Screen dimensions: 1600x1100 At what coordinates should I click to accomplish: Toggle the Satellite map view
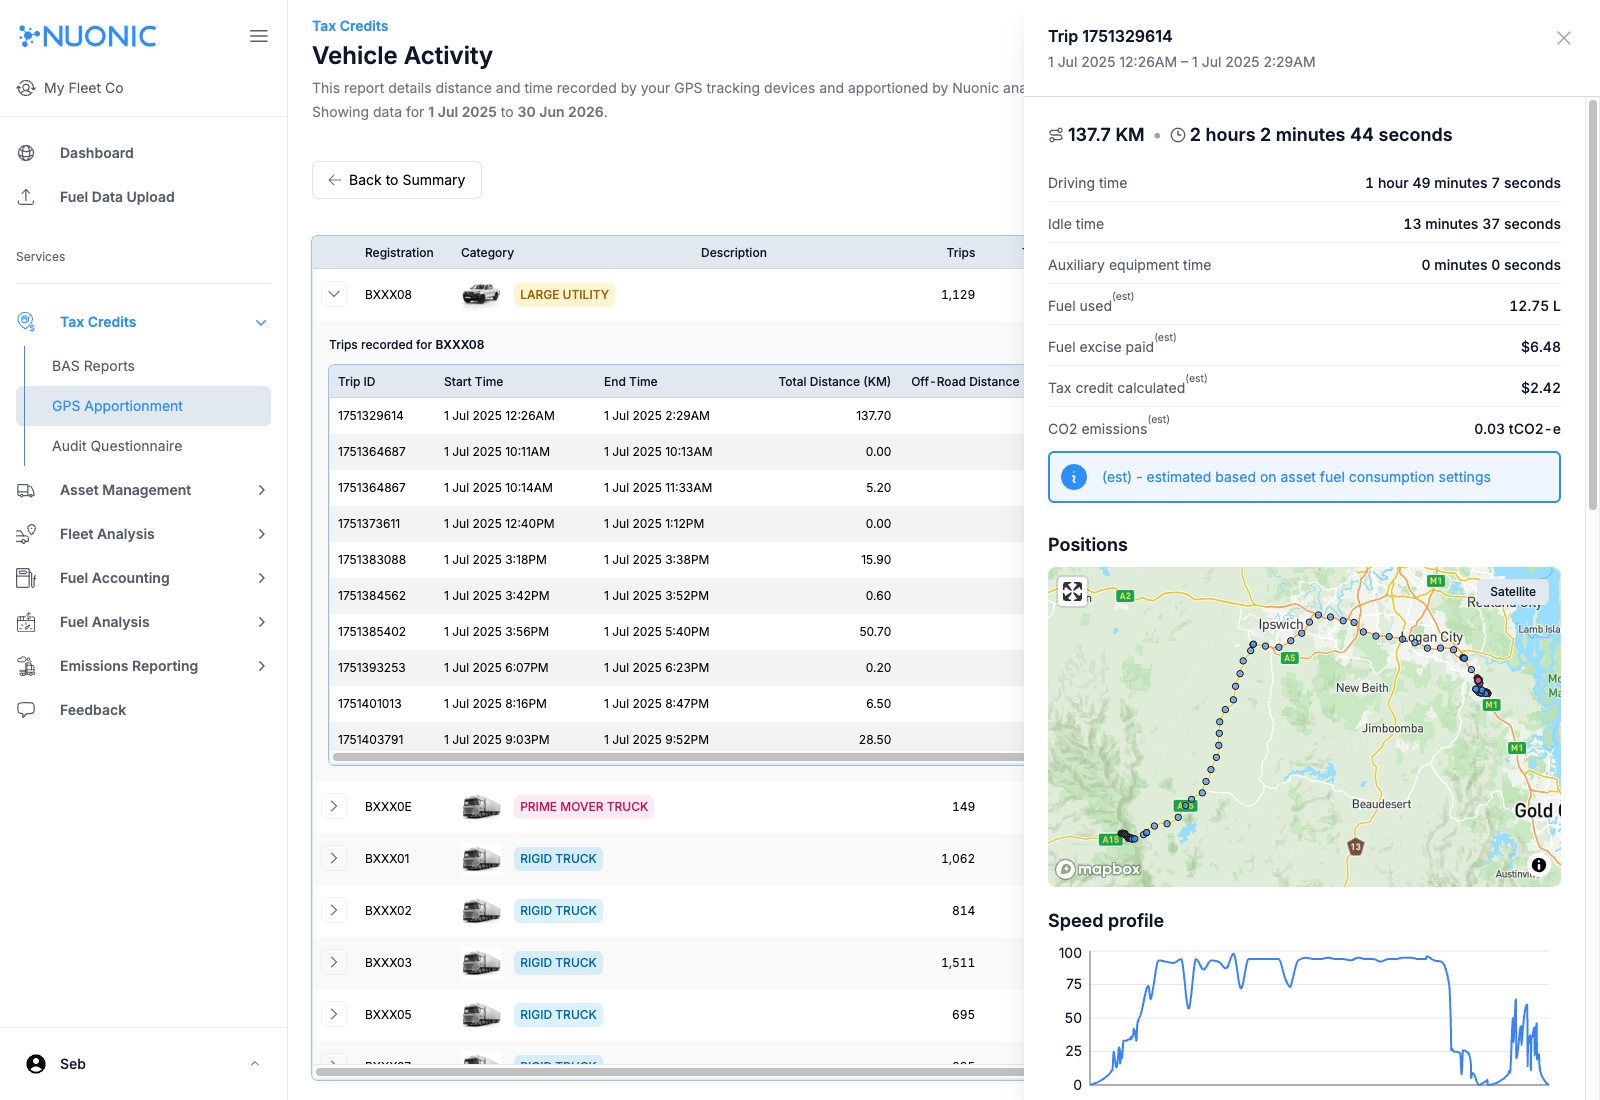coord(1512,592)
